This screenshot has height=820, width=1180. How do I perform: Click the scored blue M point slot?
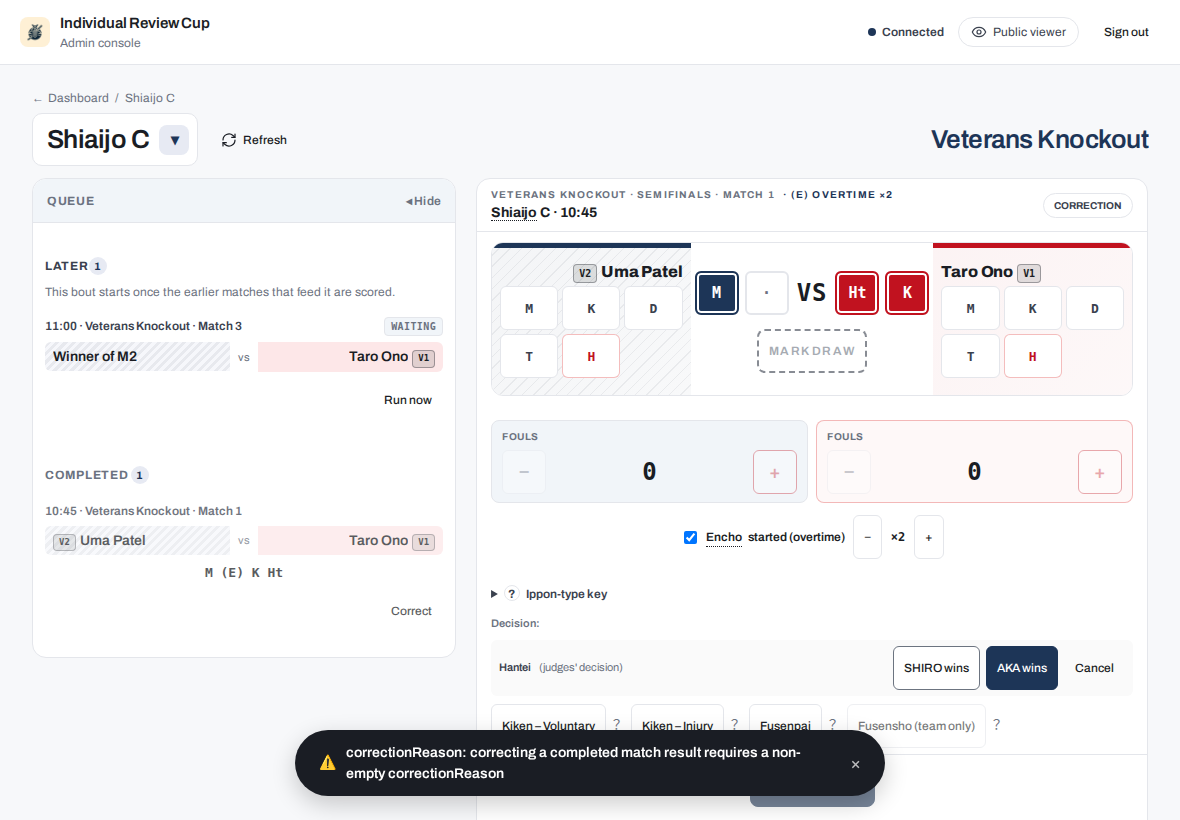716,293
